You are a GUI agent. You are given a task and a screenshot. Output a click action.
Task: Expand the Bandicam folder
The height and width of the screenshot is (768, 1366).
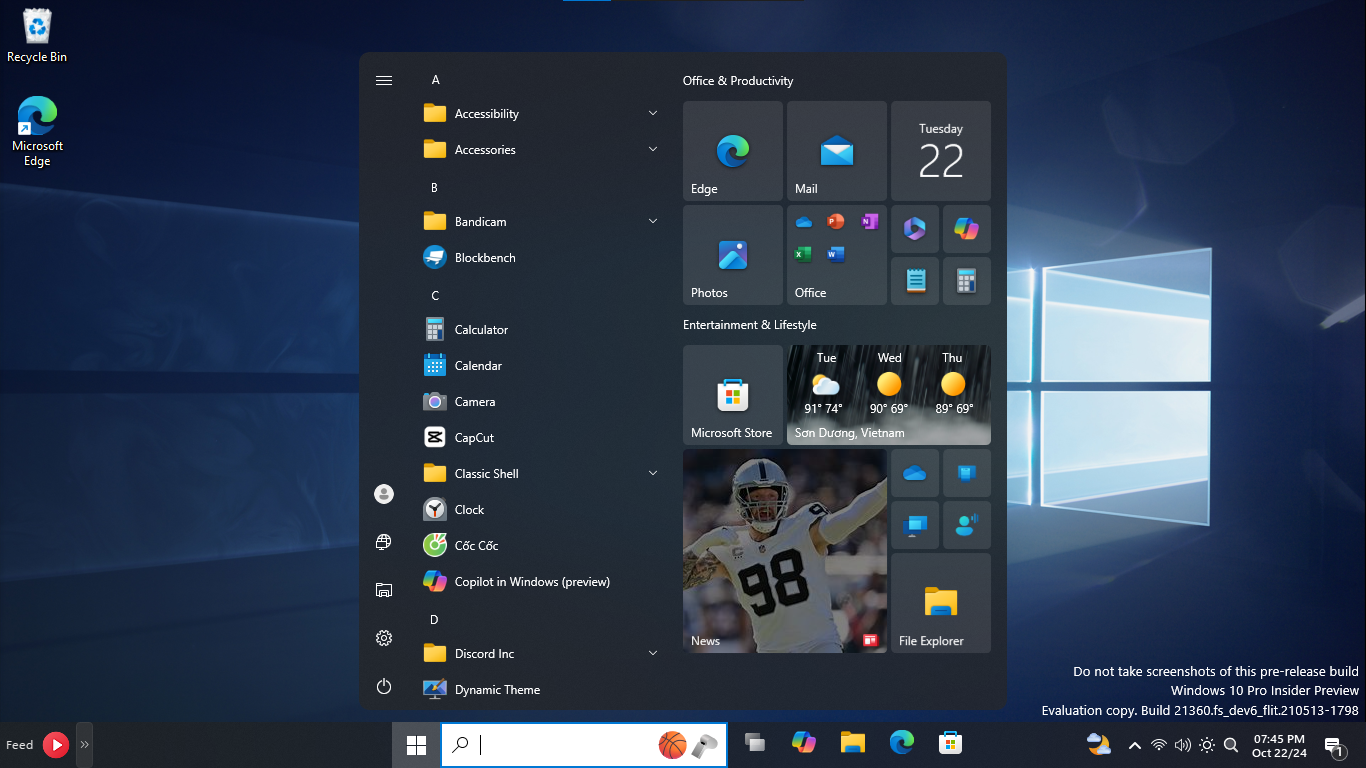click(x=542, y=221)
